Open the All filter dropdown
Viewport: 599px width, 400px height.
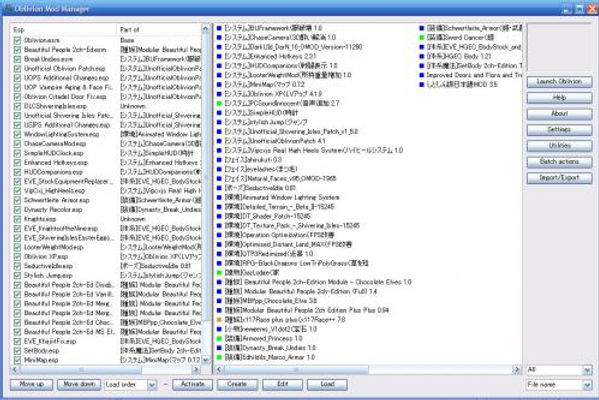pyautogui.click(x=587, y=370)
